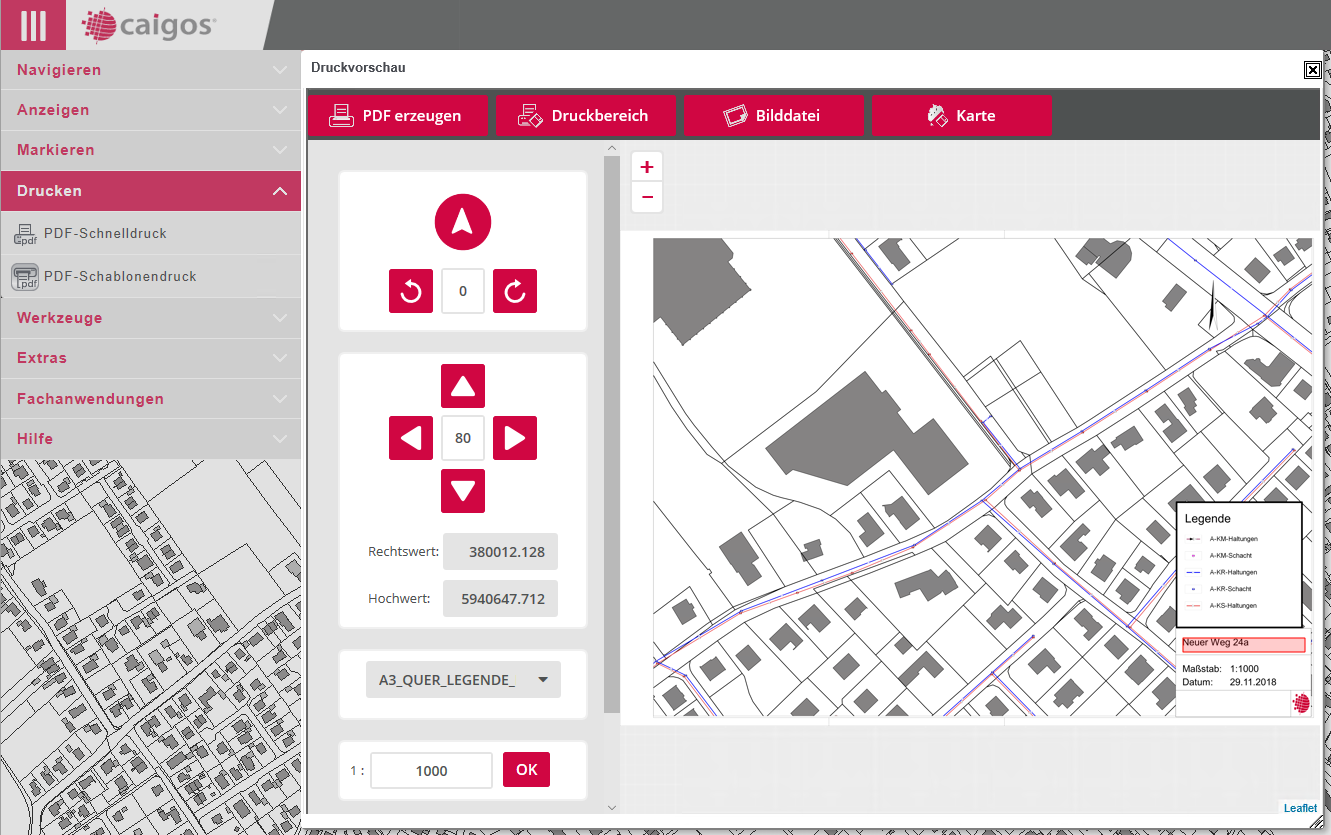Image resolution: width=1331 pixels, height=835 pixels.
Task: Click the PDF erzeugen button
Action: 397,116
